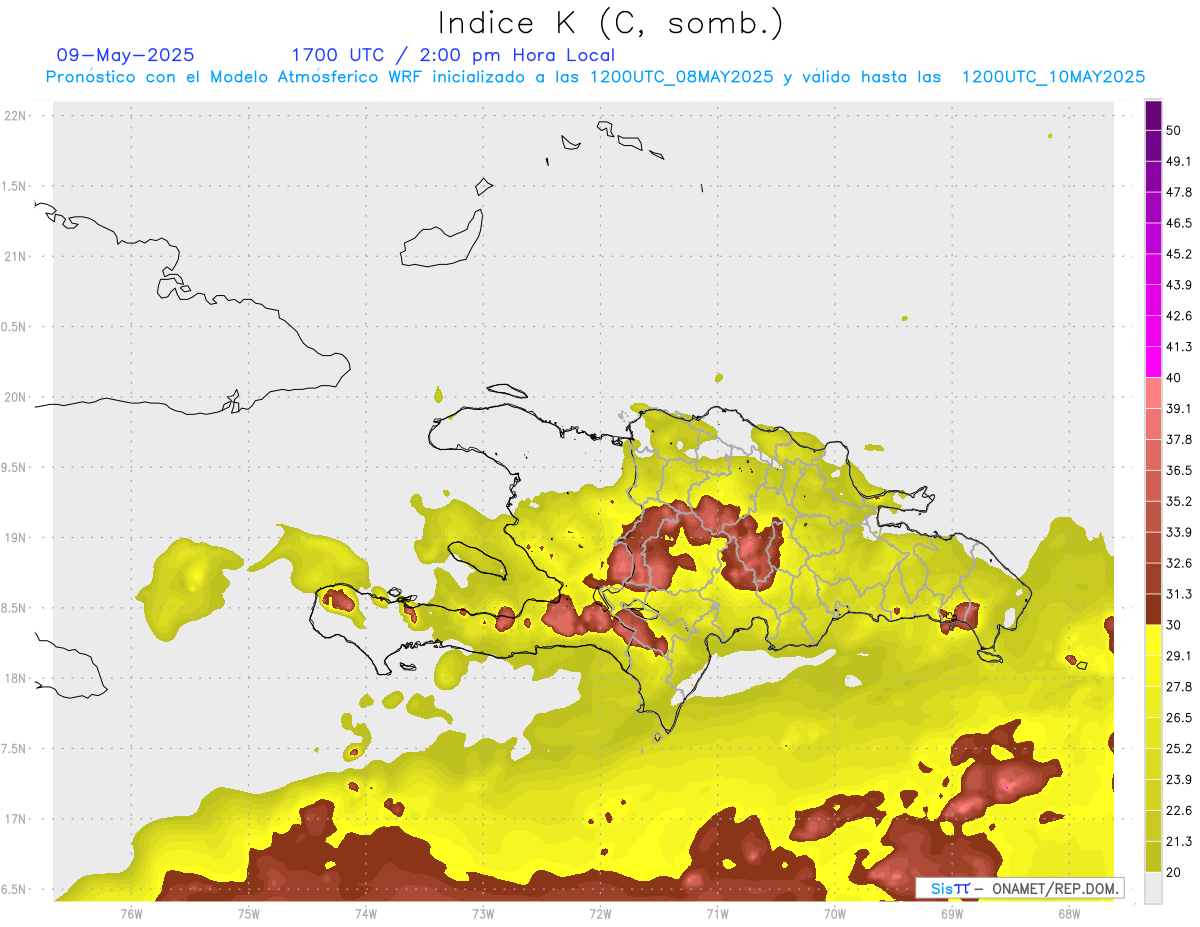Click the "1200UTC_08MAY2025" initialization time
The width and height of the screenshot is (1200, 927).
pyautogui.click(x=681, y=77)
